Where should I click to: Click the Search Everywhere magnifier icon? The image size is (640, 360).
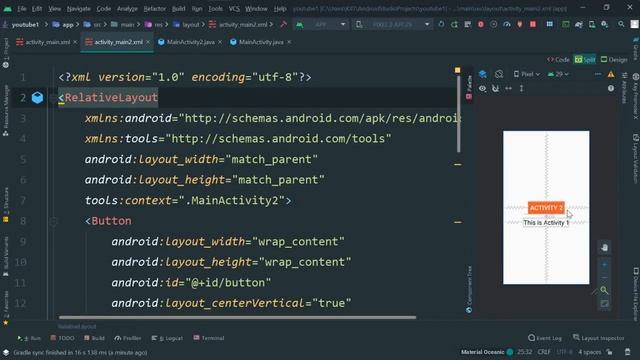pyautogui.click(x=621, y=24)
